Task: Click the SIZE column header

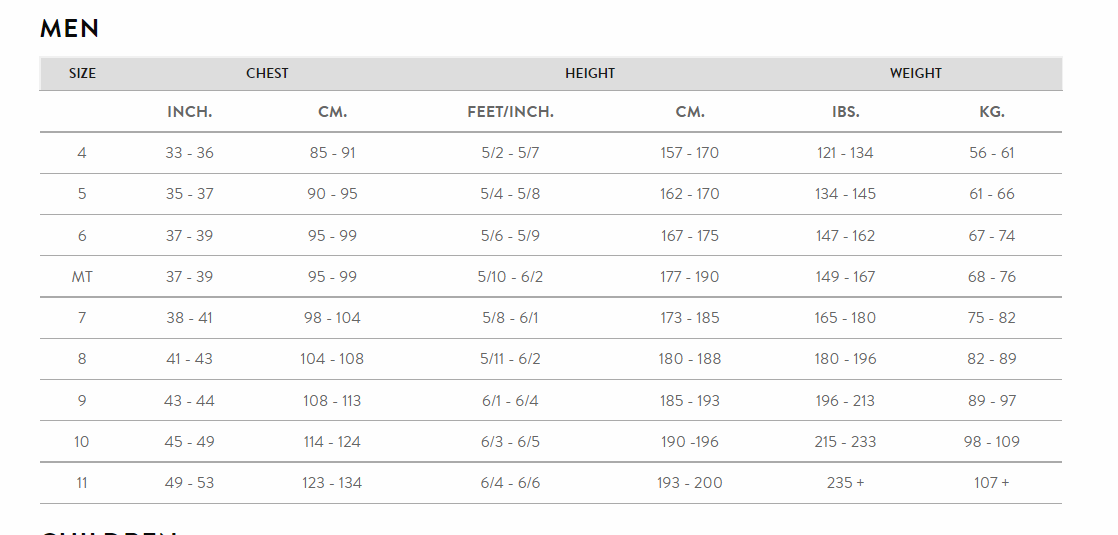Action: [x=82, y=73]
